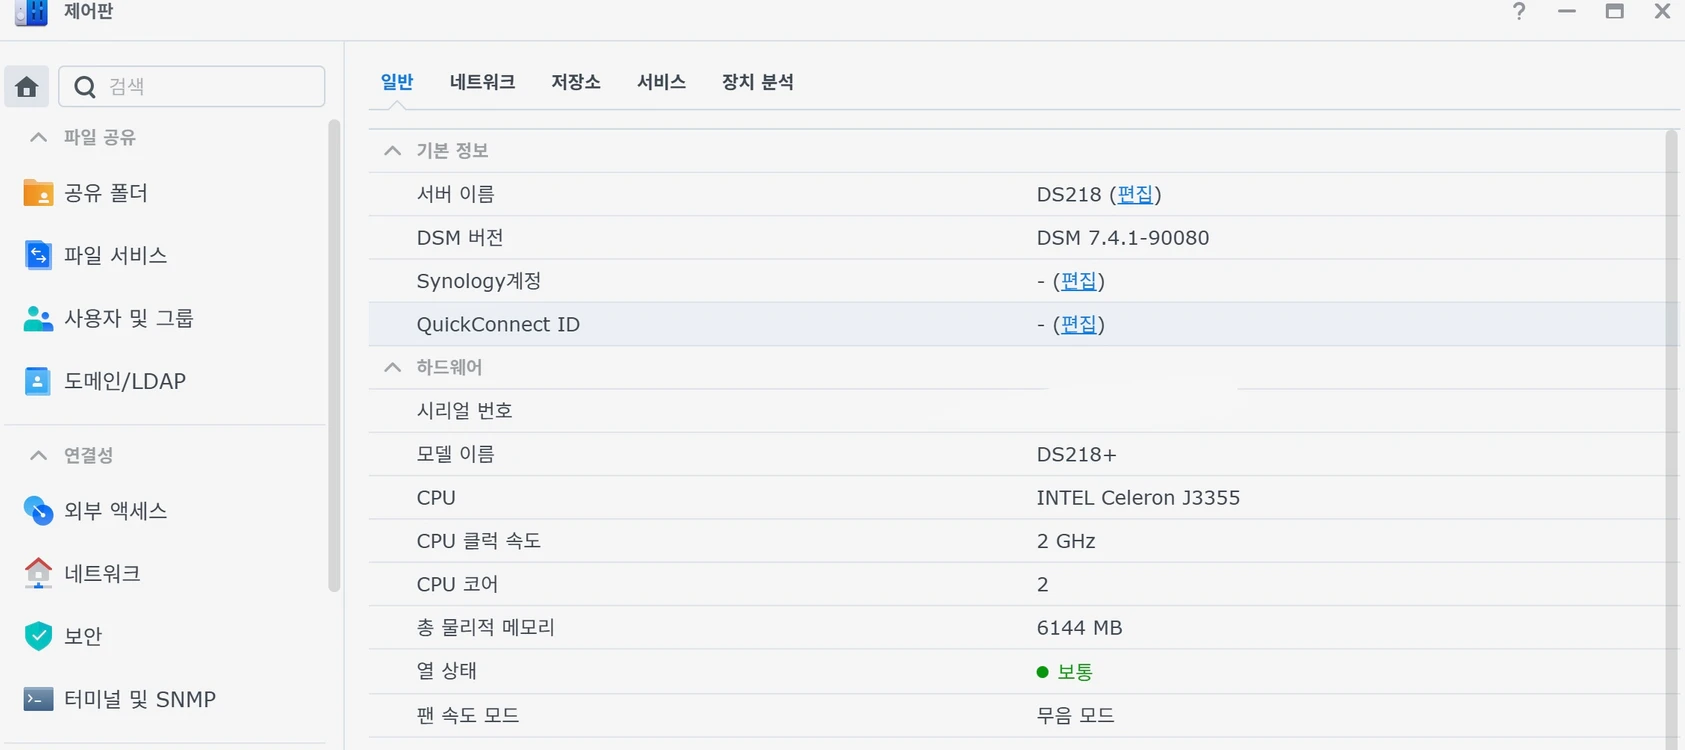Open Control Panel home via house icon
The image size is (1685, 750).
click(27, 87)
